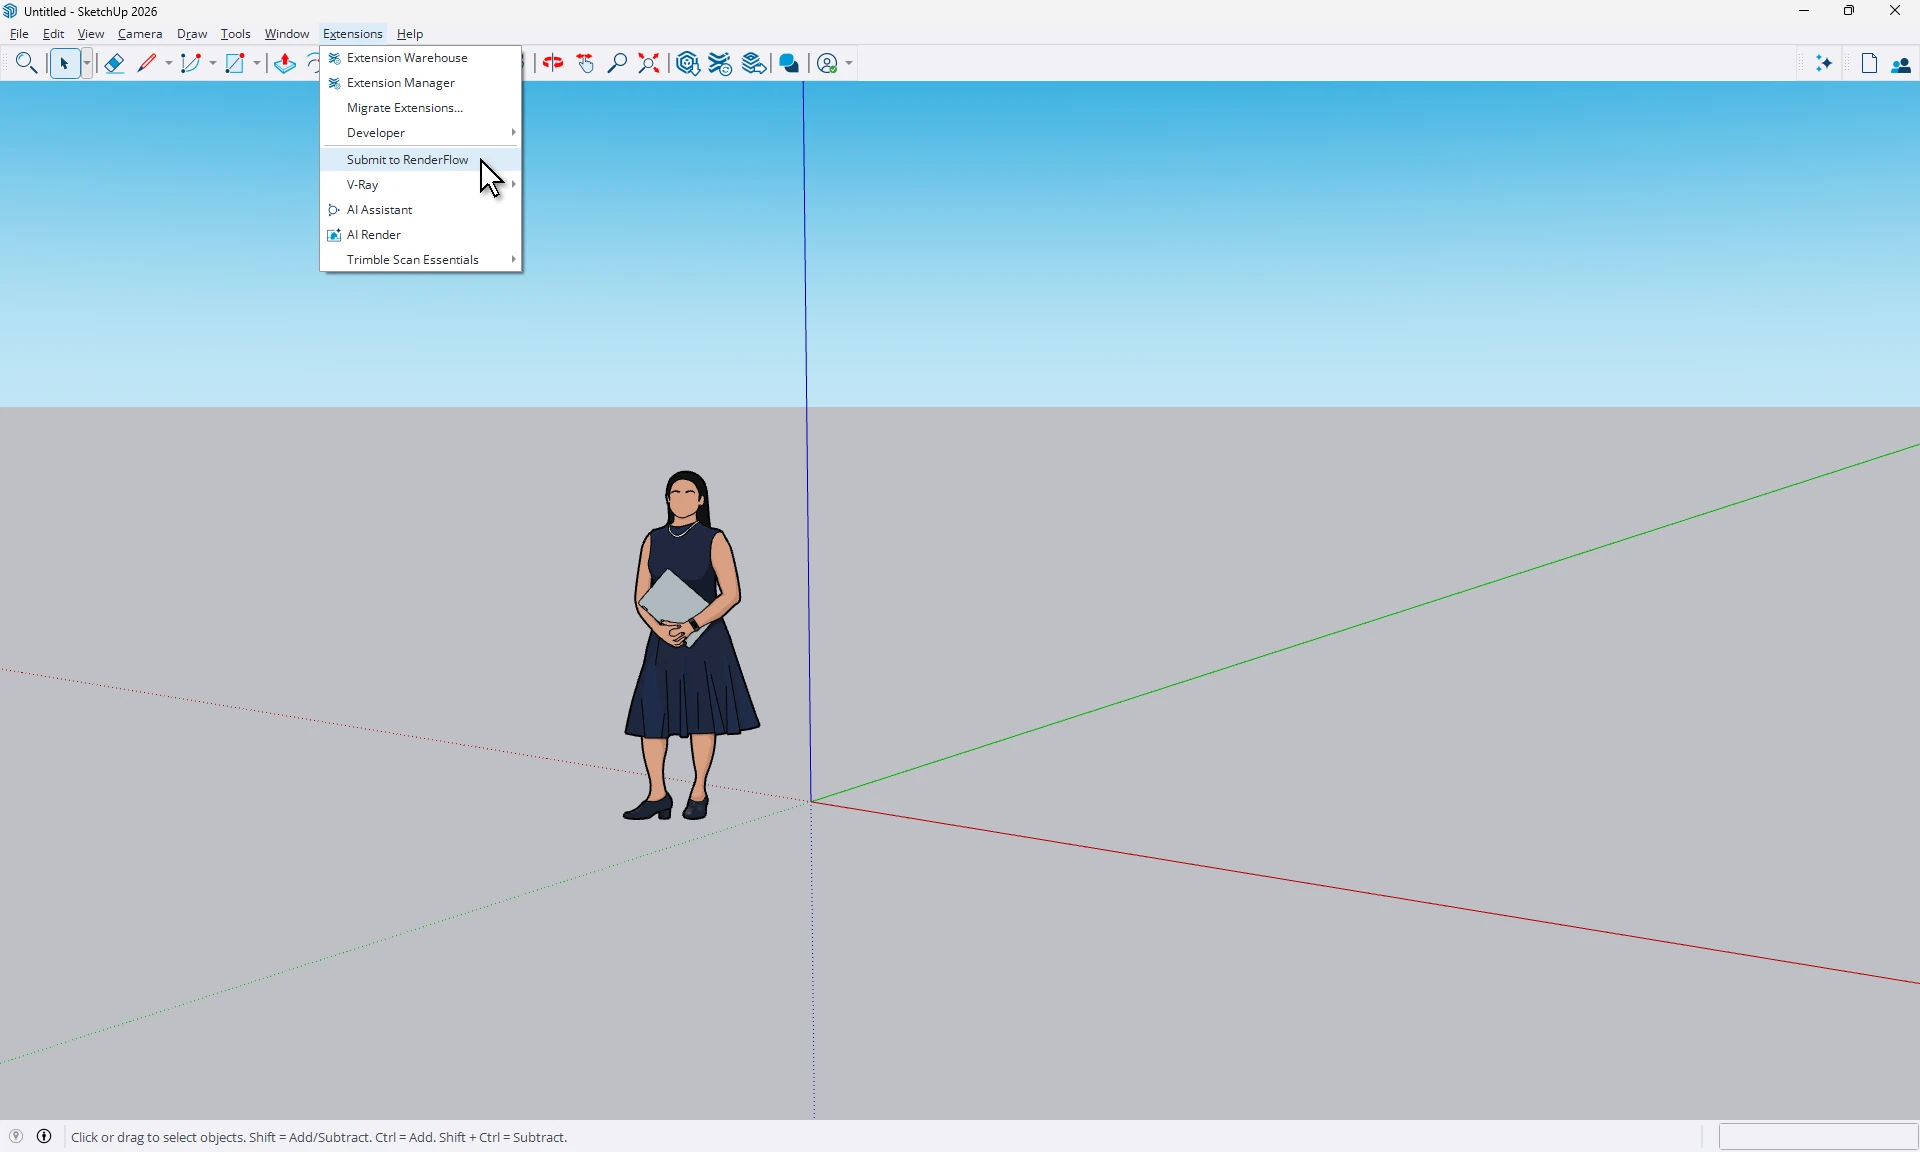Pick the Line pencil tool
Viewport: 1920px width, 1152px height.
(148, 64)
